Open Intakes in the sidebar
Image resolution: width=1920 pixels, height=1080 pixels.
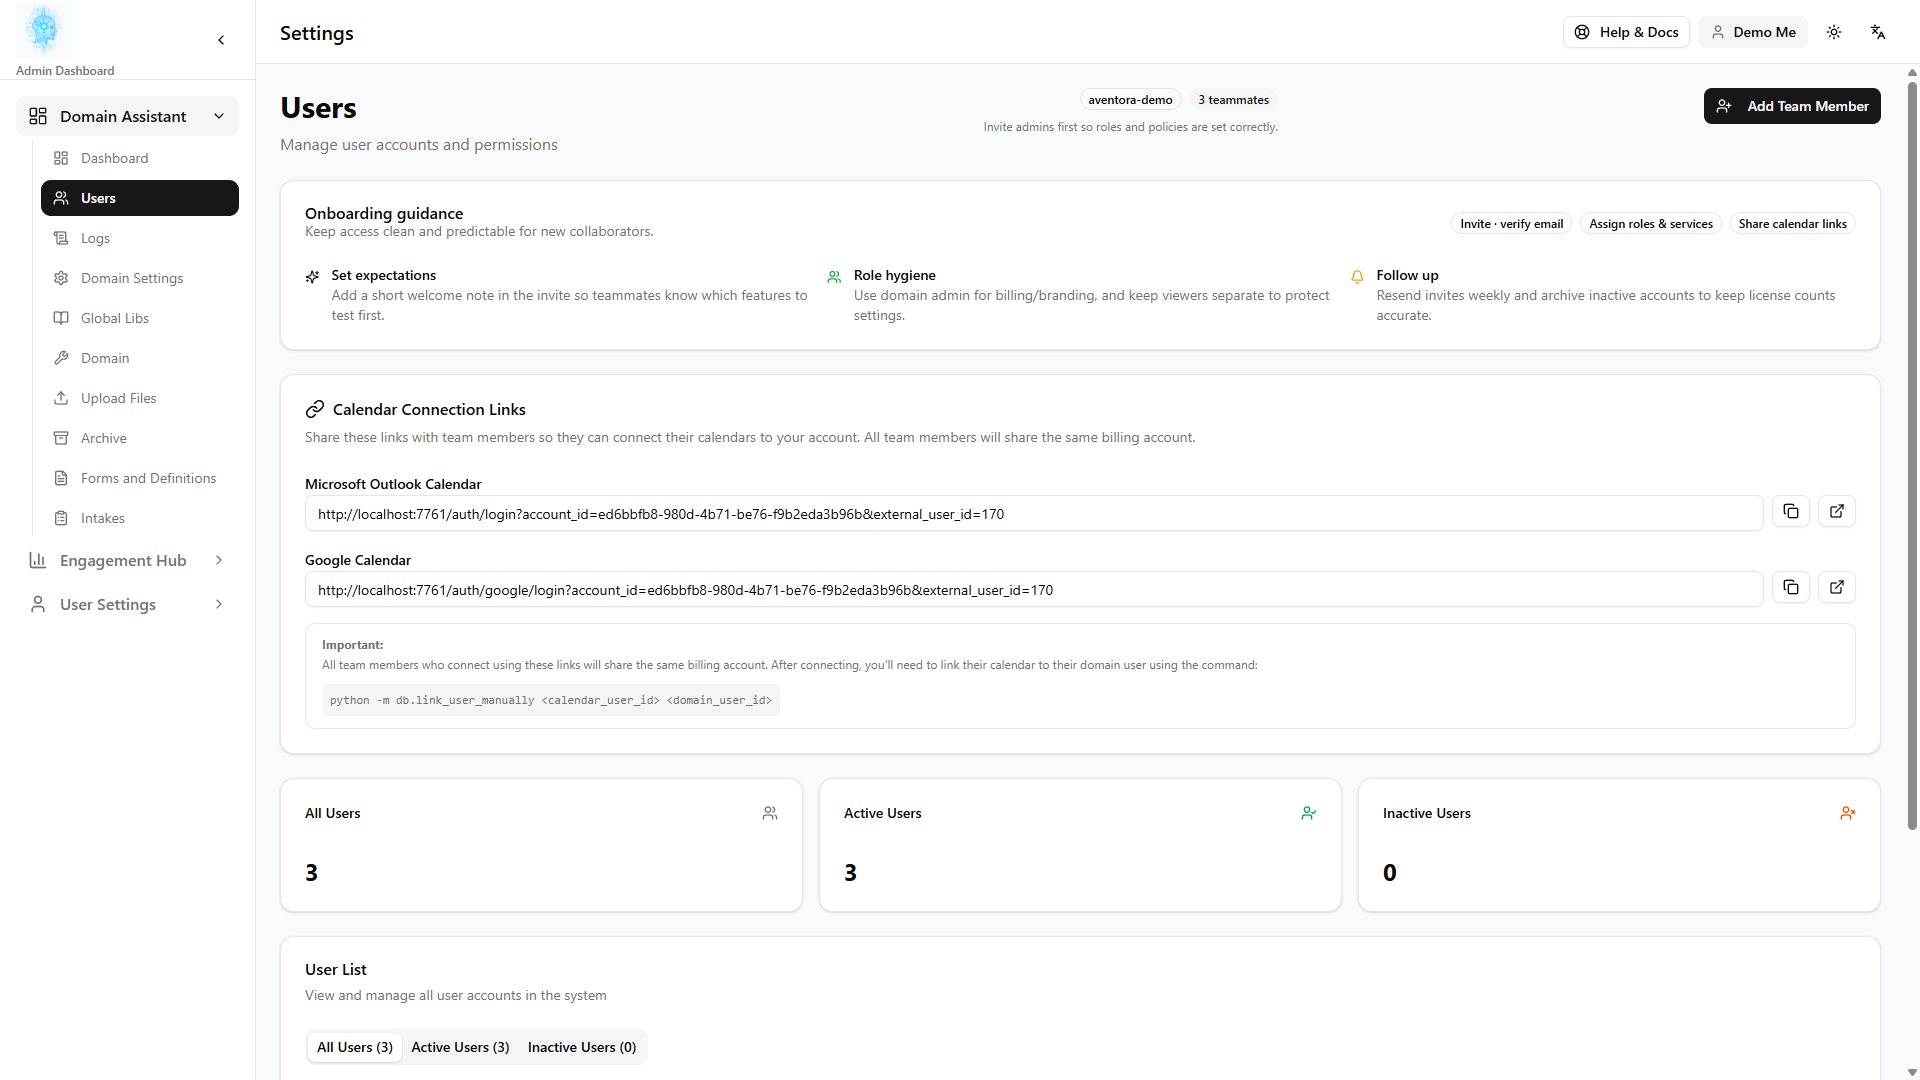(140, 518)
